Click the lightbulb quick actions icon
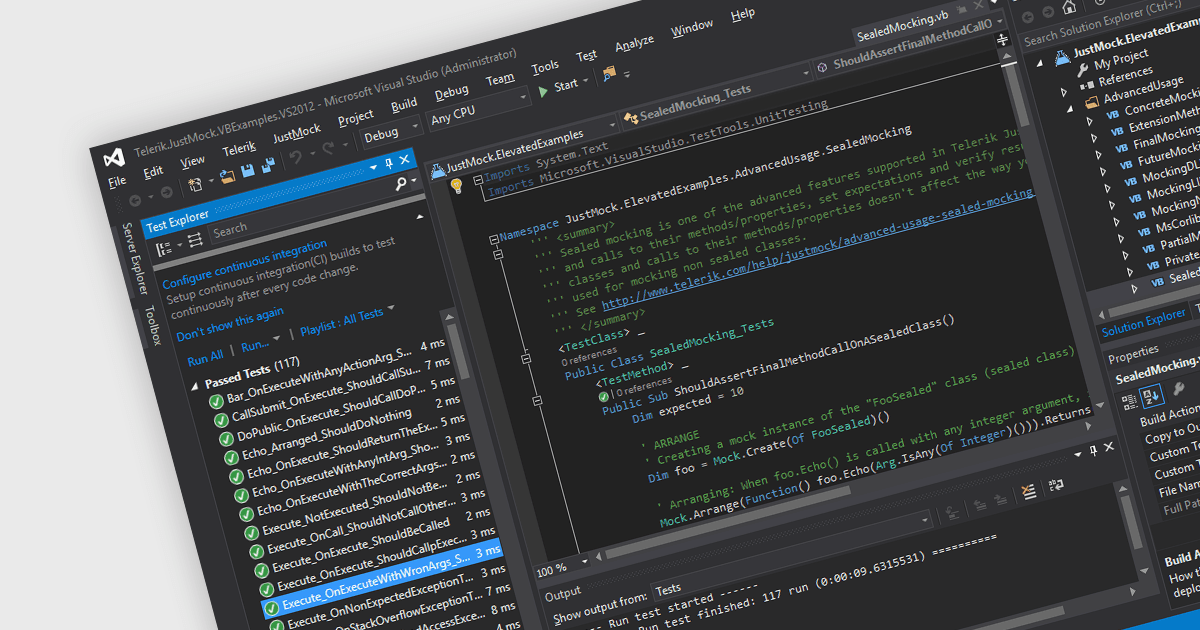Image resolution: width=1200 pixels, height=630 pixels. coord(457,185)
